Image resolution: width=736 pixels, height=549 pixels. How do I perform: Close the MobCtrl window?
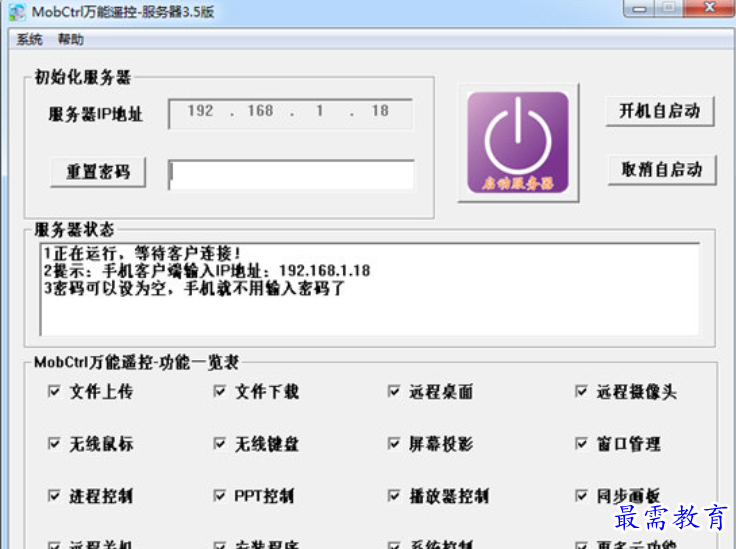(x=710, y=8)
